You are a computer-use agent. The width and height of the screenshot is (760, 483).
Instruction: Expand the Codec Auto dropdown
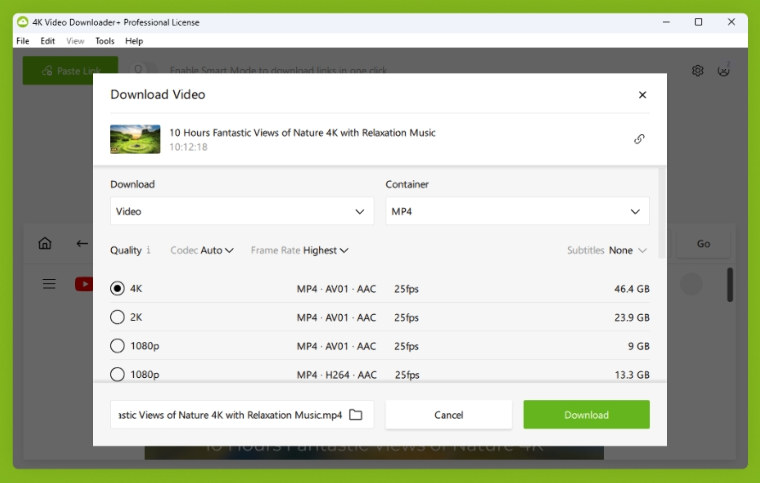click(202, 251)
